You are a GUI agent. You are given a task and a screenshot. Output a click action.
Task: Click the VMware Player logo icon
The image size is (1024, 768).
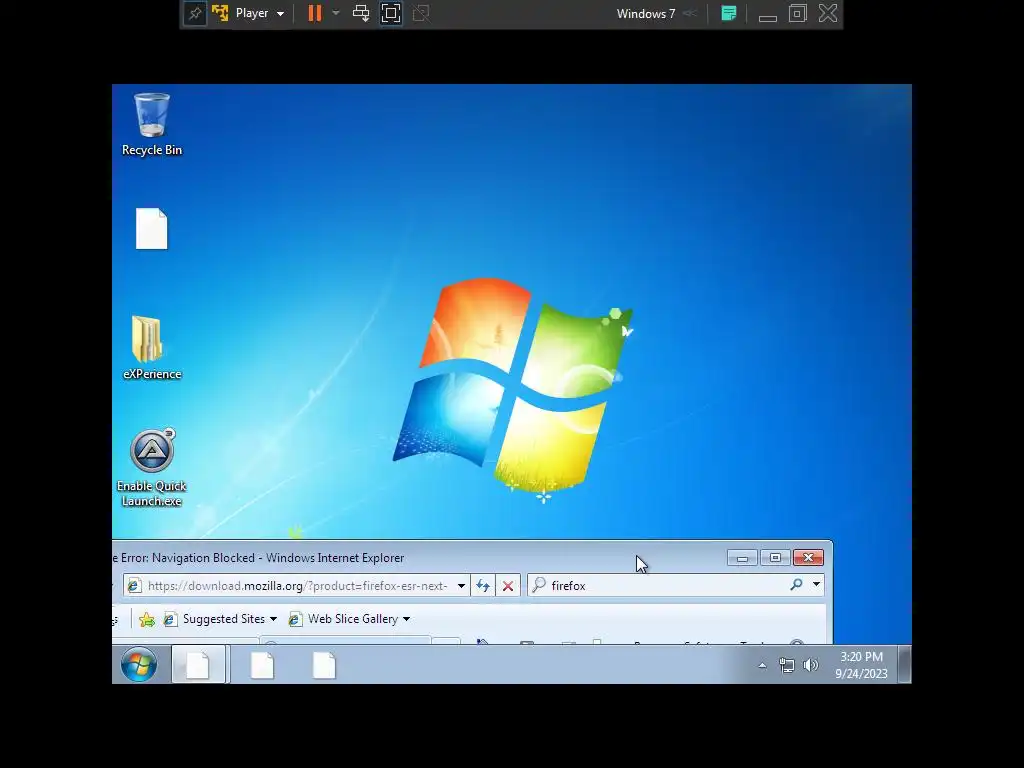220,13
